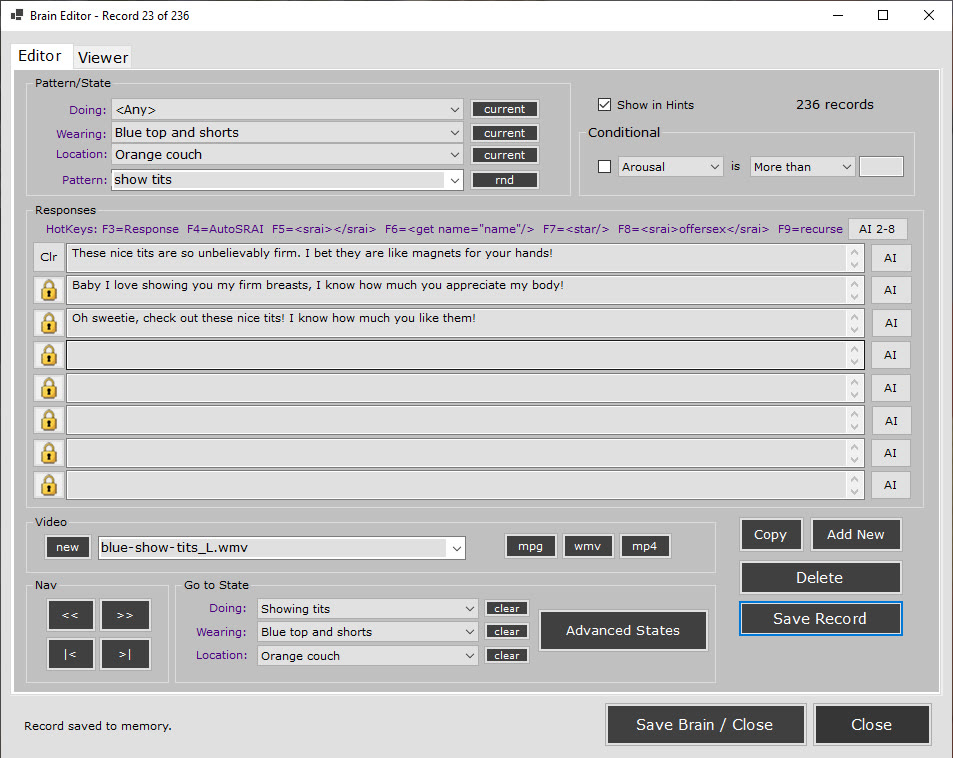Go to next record with >> button
953x758 pixels.
pyautogui.click(x=125, y=615)
